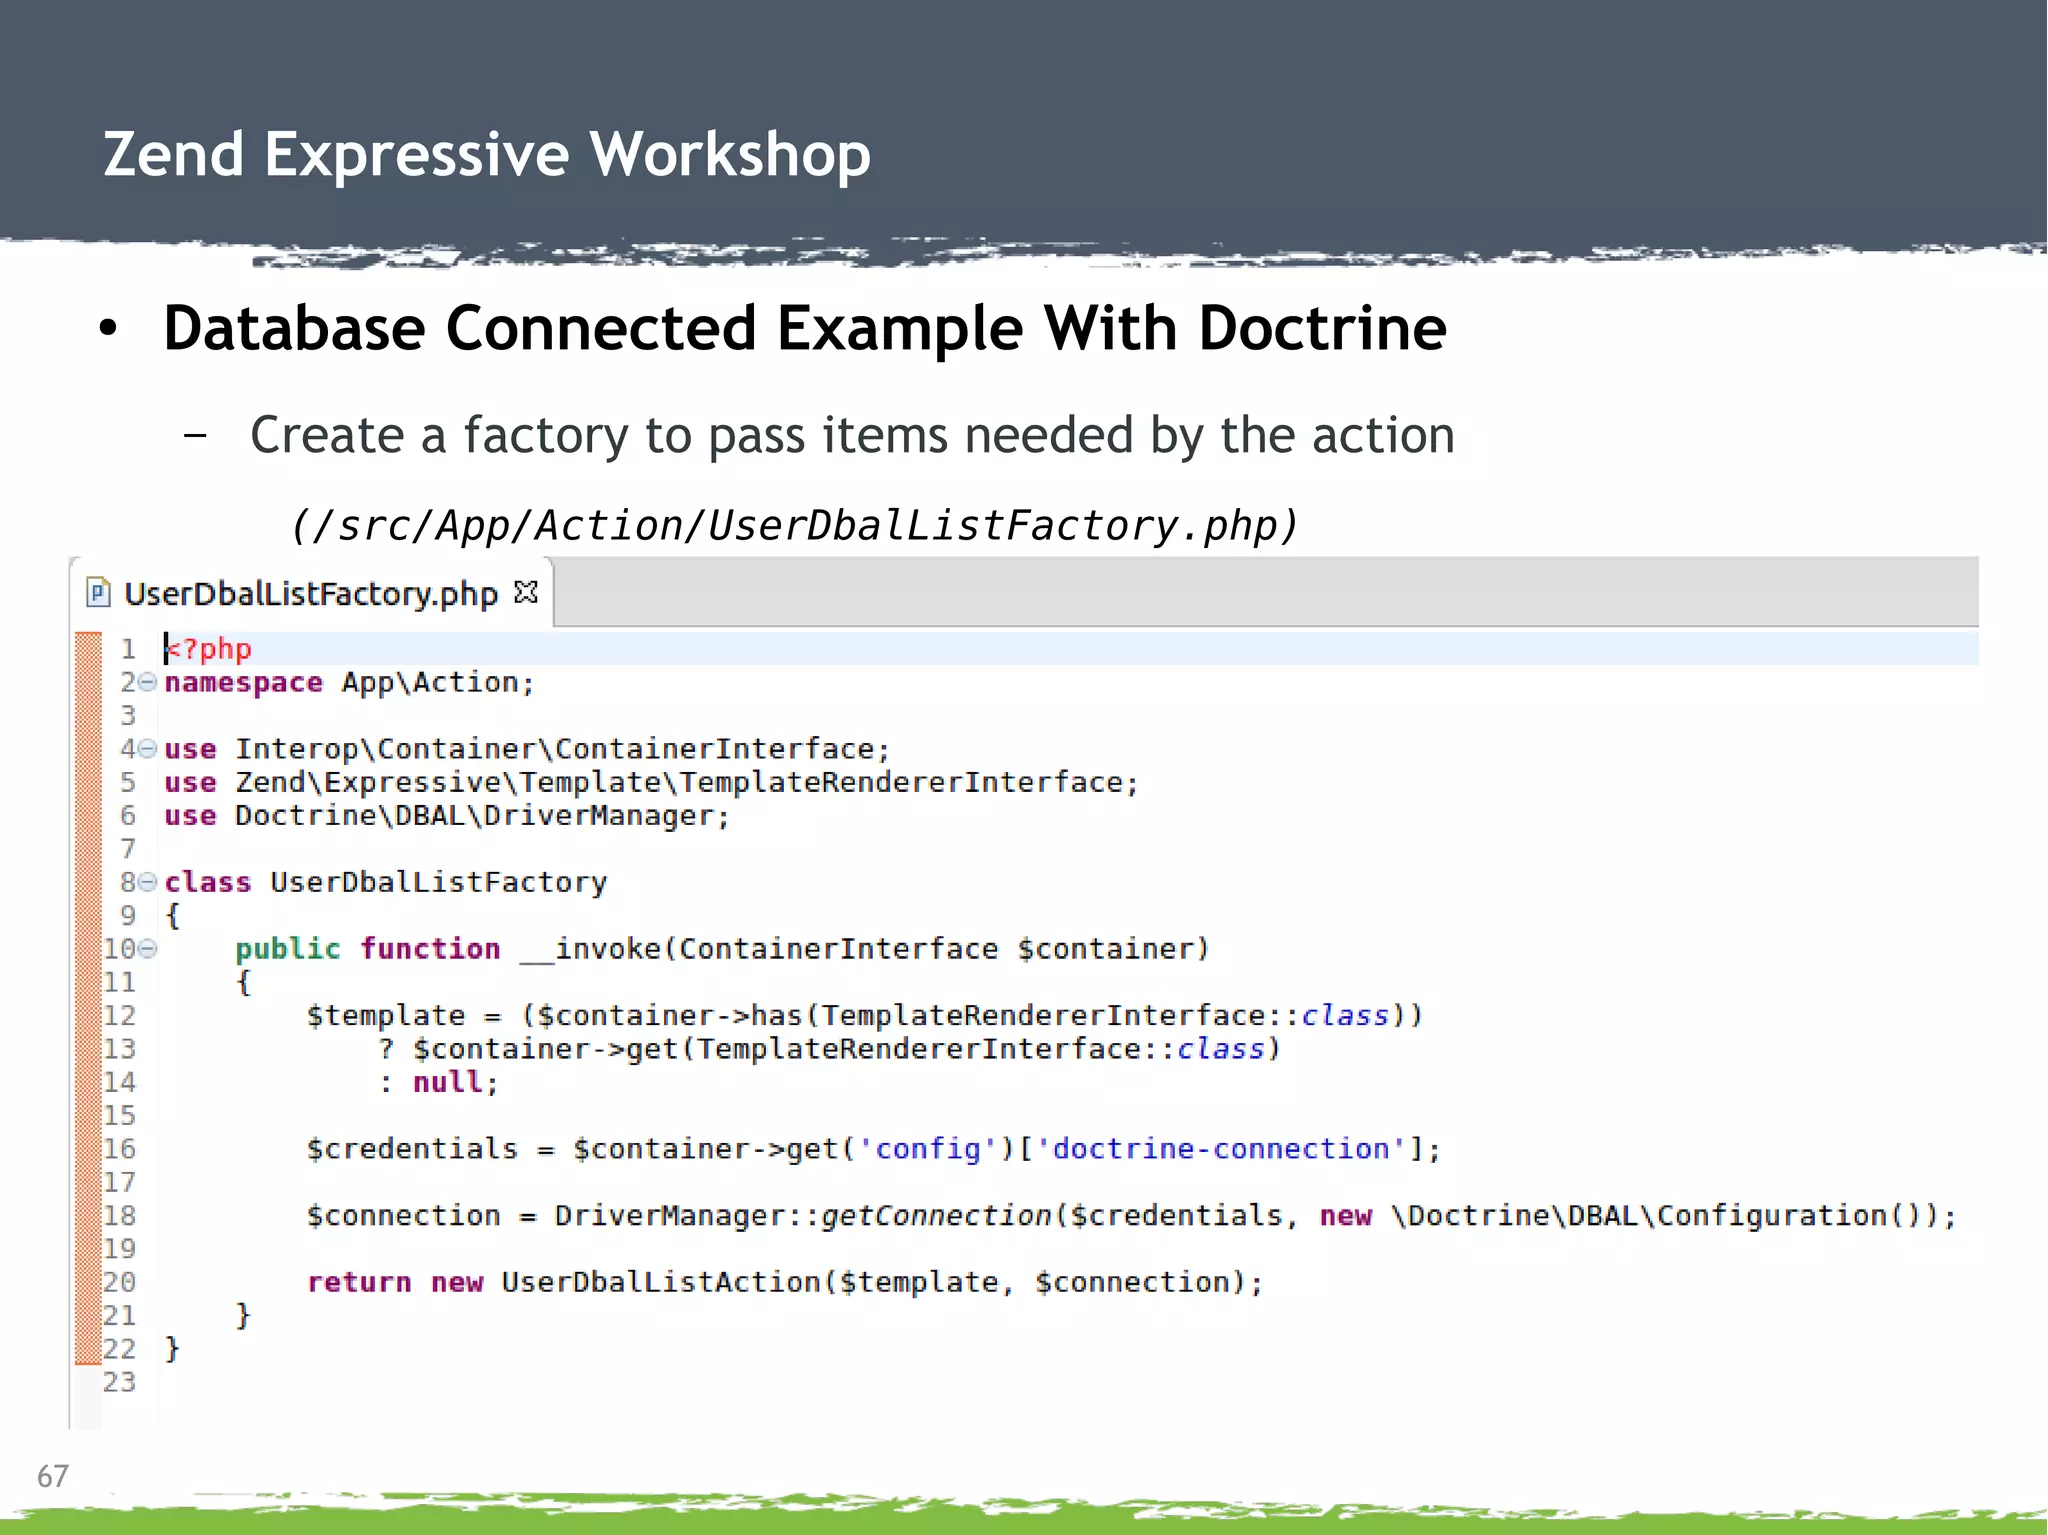This screenshot has height=1535, width=2048.
Task: Close the UserDbalListFactory.php tab
Action: click(x=526, y=592)
